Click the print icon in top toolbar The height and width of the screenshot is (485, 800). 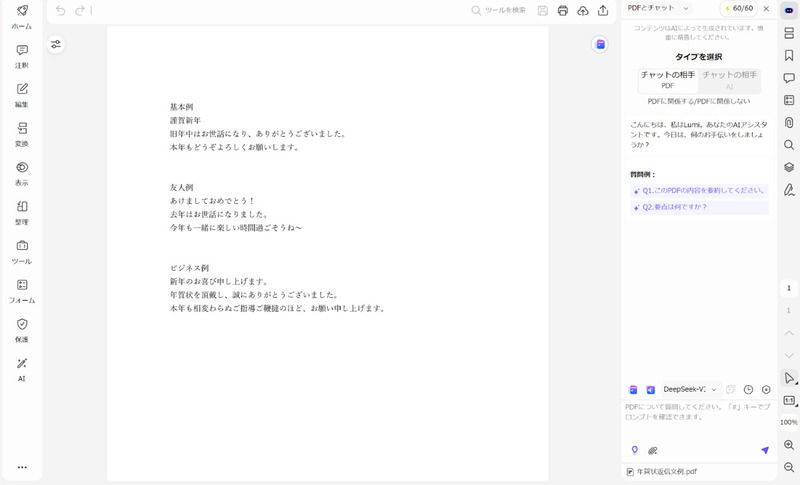563,11
